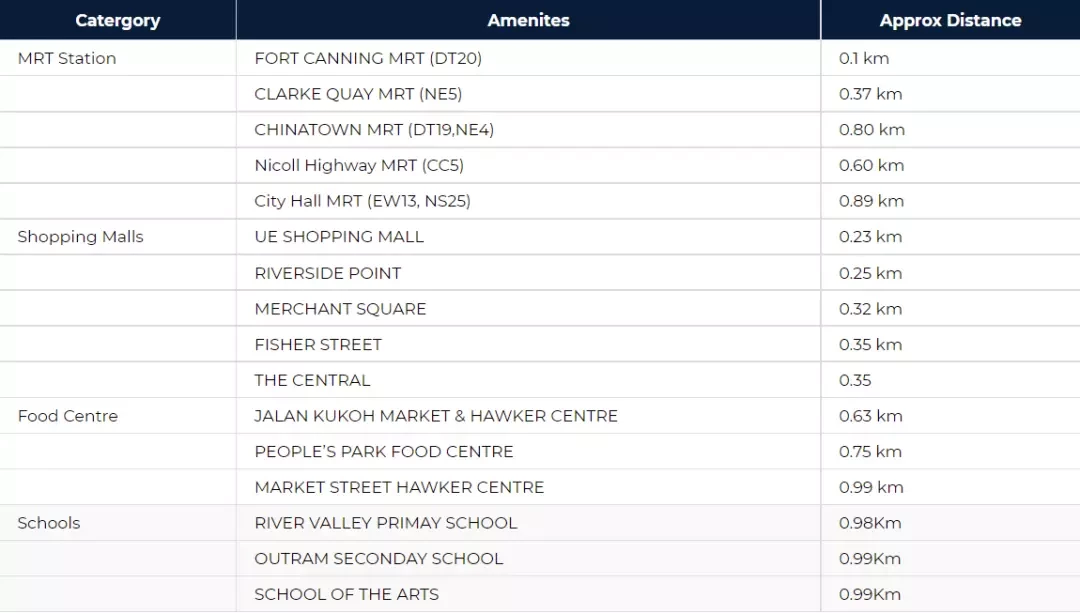
Task: Select Outram Seconday School's 0.99Km distance
Action: coord(870,559)
